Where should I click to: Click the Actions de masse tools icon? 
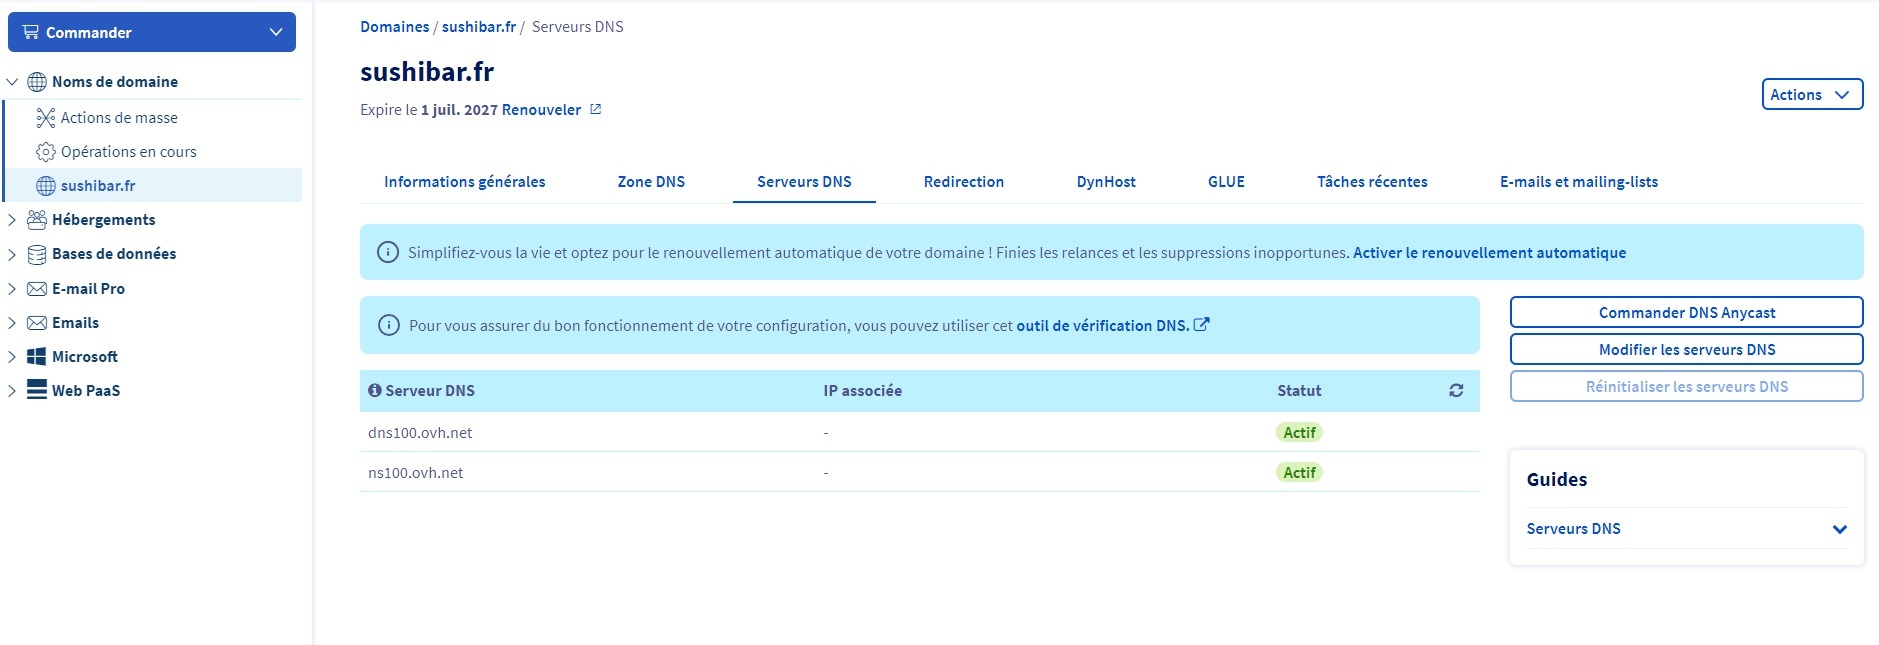(x=45, y=118)
